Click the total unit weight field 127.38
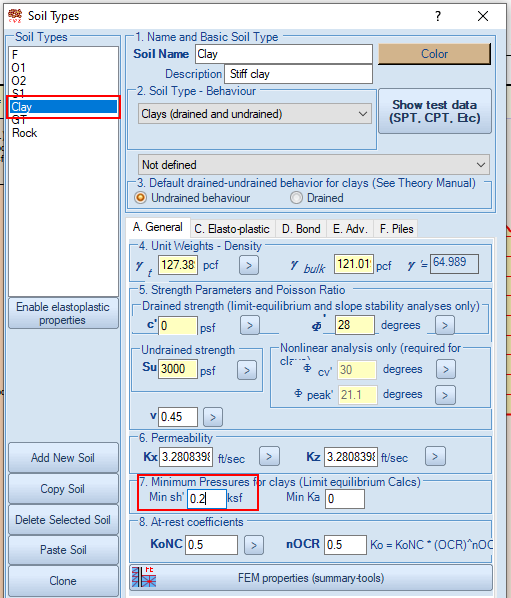The width and height of the screenshot is (511, 598). pyautogui.click(x=178, y=265)
